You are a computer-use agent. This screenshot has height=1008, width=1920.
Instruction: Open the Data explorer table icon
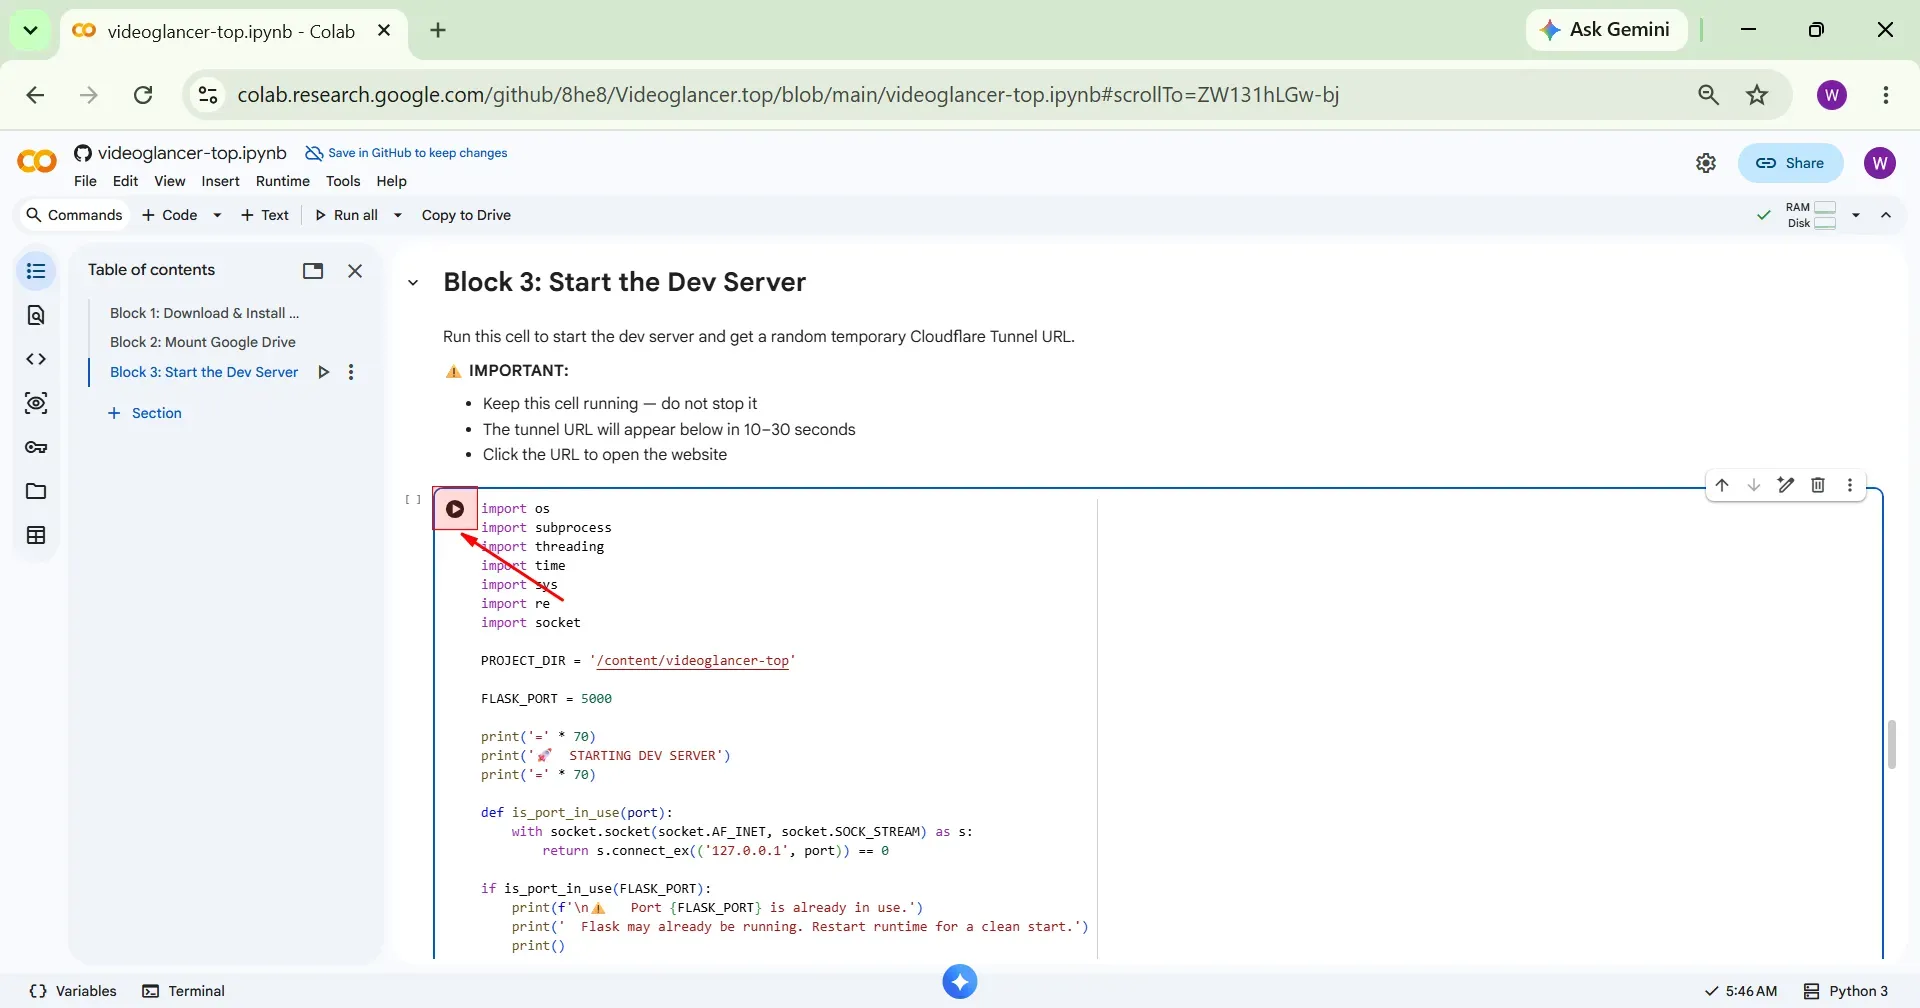pos(36,535)
